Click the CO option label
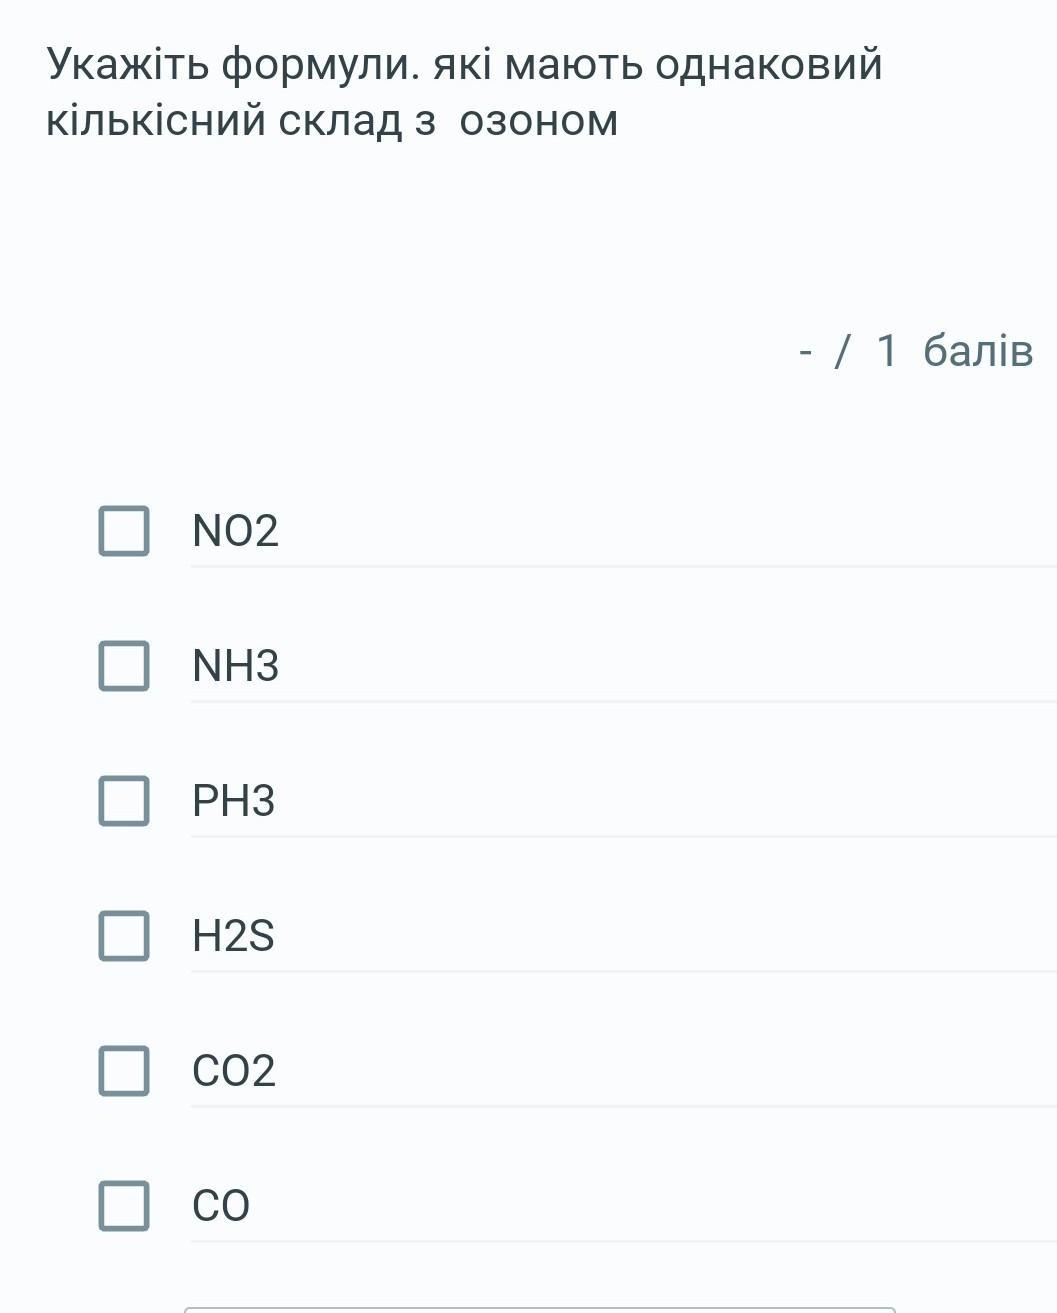Image resolution: width=1057 pixels, height=1313 pixels. tap(221, 1206)
